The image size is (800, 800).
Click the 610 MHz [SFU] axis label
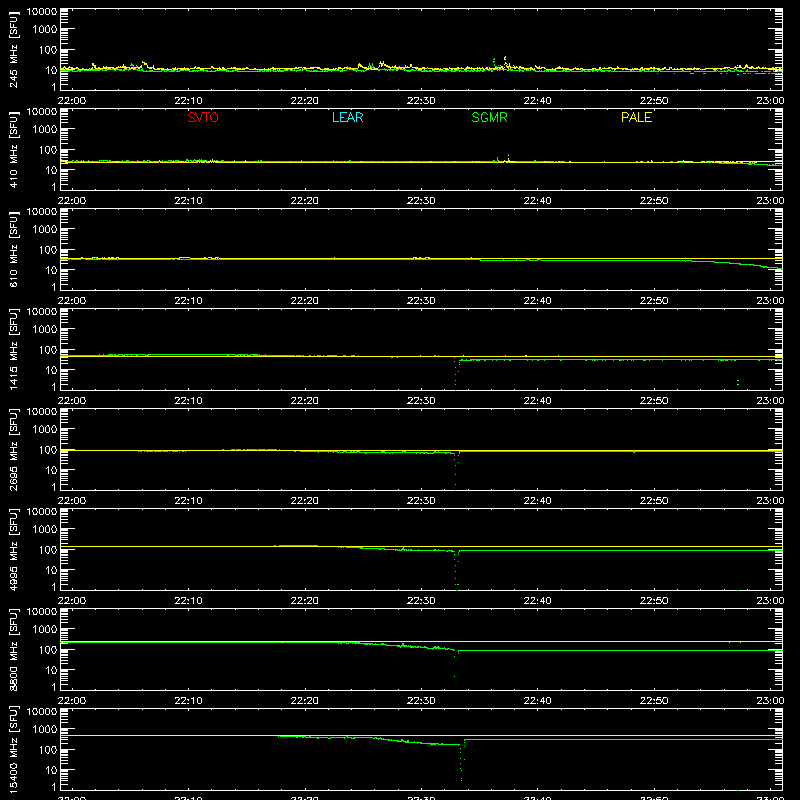[13, 249]
